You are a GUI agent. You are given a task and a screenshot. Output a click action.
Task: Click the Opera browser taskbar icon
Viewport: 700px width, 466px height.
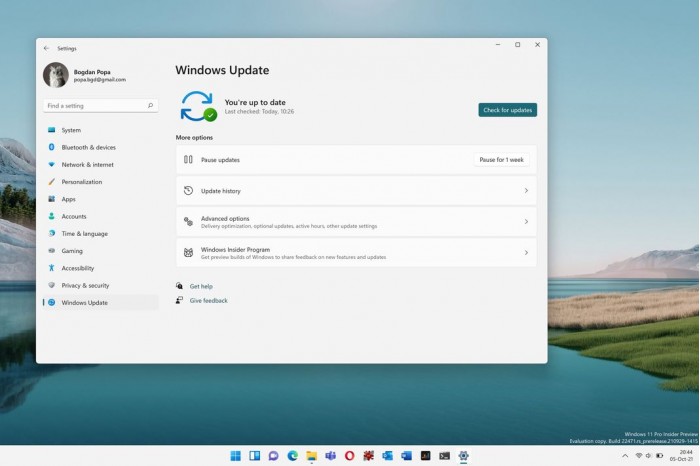(x=349, y=456)
